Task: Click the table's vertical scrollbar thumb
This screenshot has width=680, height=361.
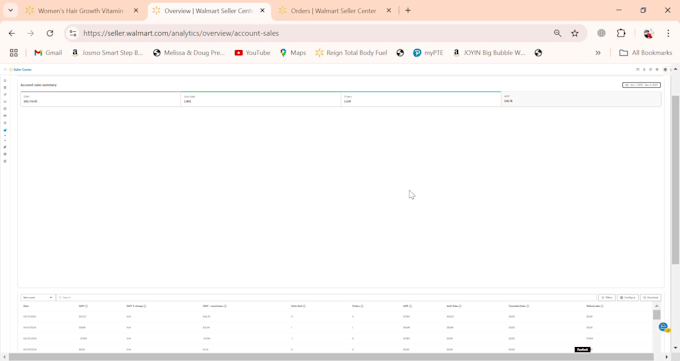Action: (657, 315)
